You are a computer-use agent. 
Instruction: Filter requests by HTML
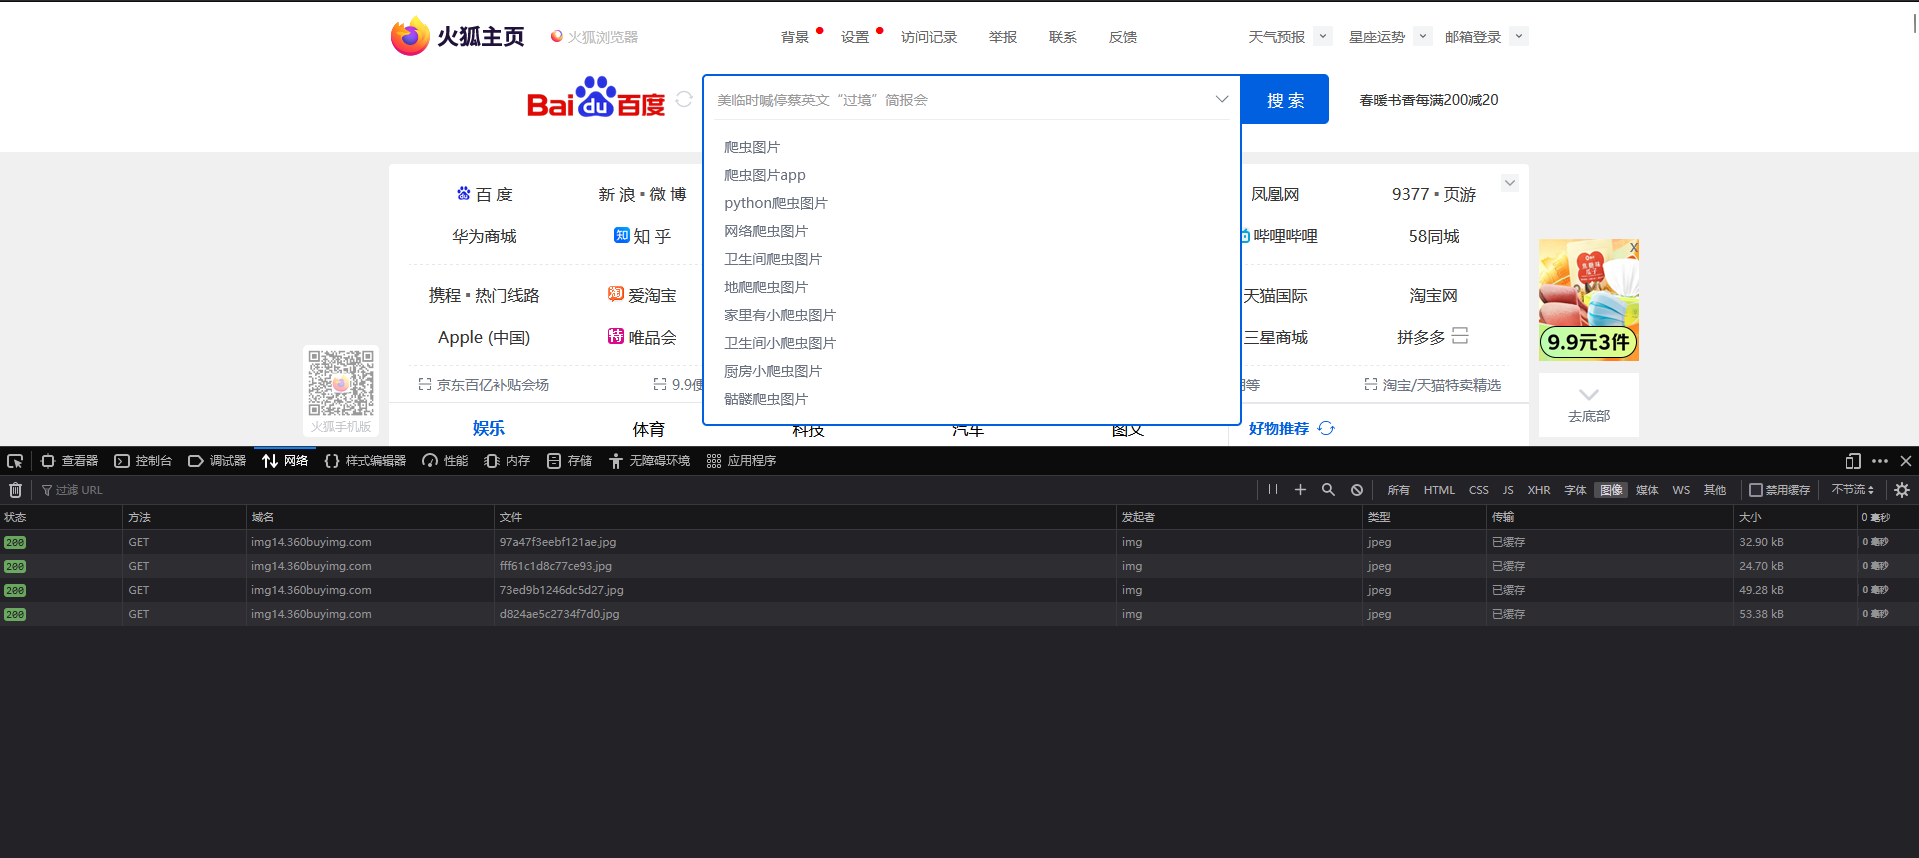click(1439, 490)
